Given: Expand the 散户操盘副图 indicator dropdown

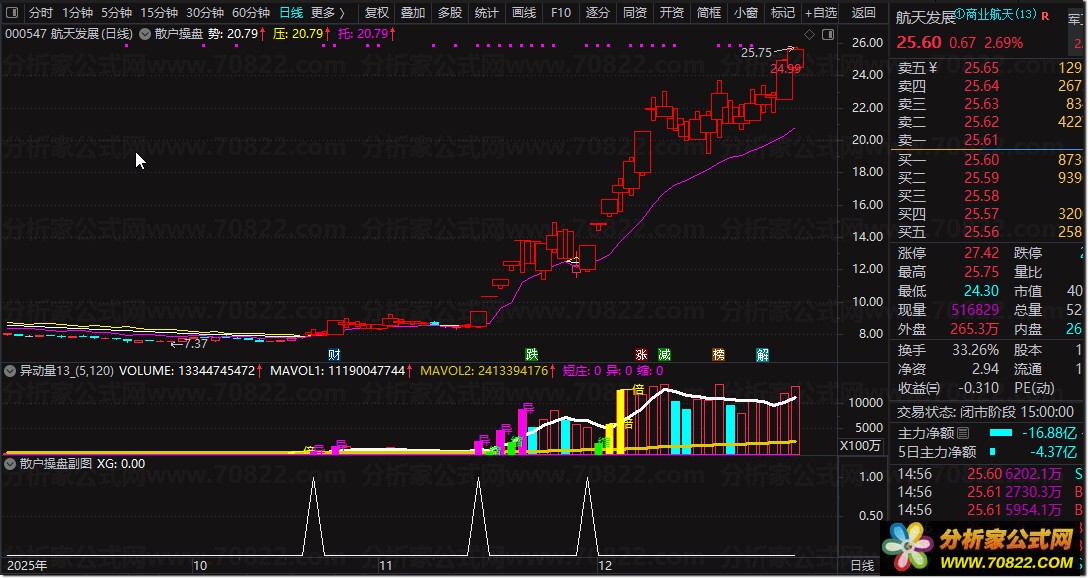Looking at the screenshot, I should (x=11, y=464).
